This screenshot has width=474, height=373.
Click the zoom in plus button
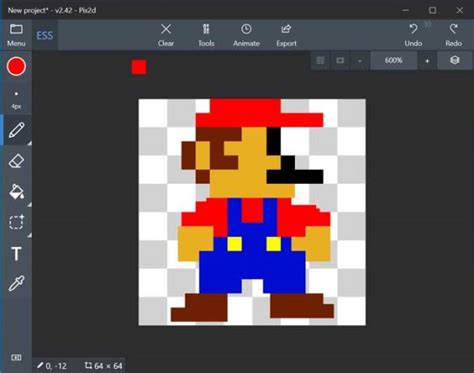[427, 61]
